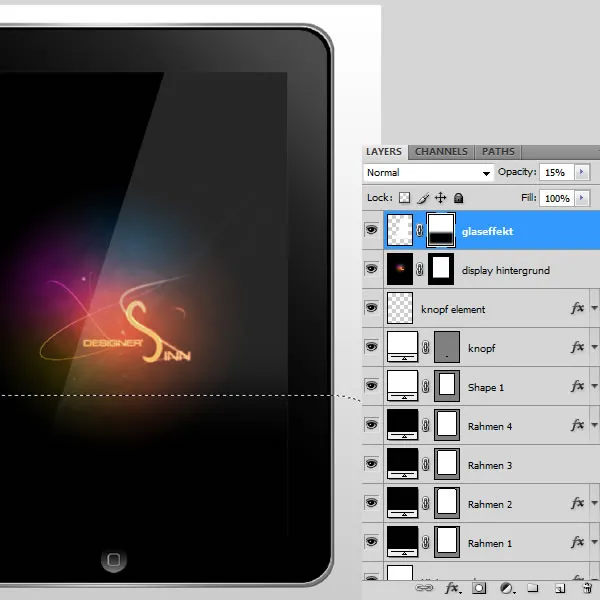This screenshot has width=600, height=600.
Task: Click the knopf layer vector mask thumbnail
Action: tap(447, 347)
